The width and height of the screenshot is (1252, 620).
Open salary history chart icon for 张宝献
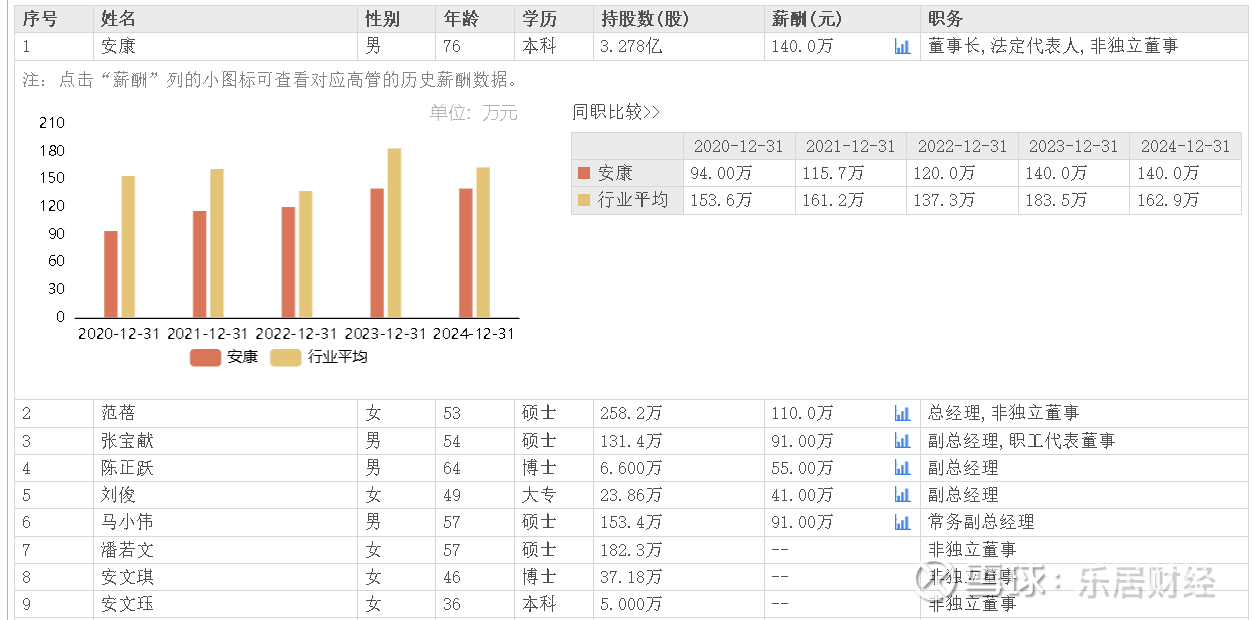902,441
